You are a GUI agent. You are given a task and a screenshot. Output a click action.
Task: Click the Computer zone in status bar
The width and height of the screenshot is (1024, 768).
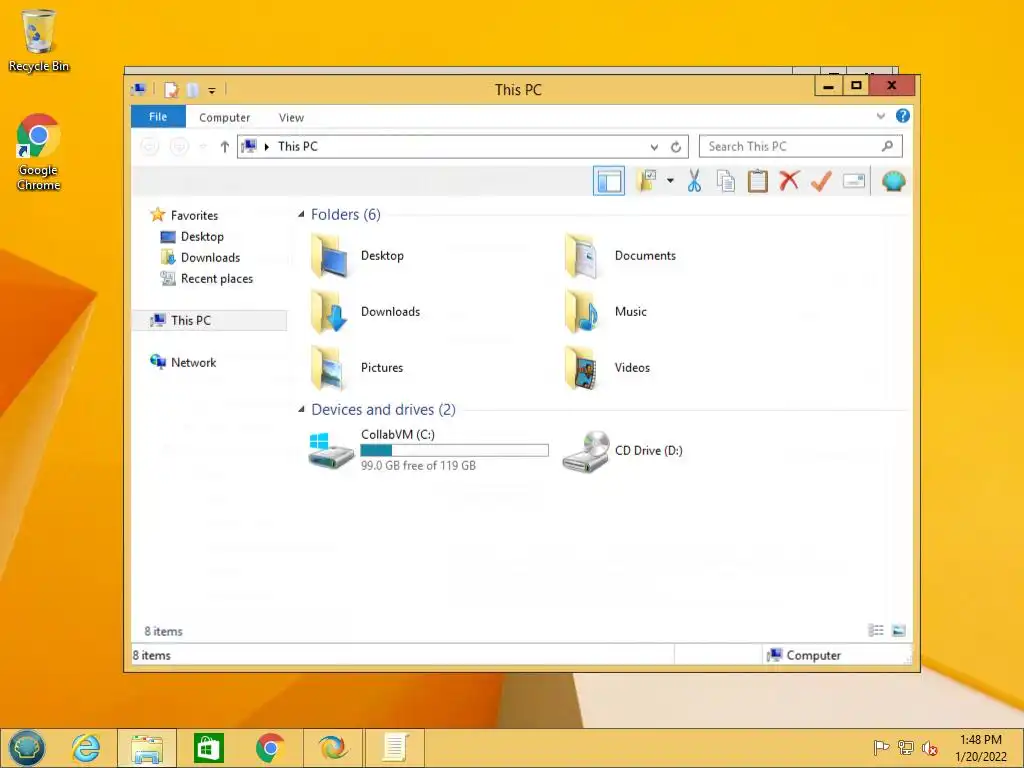tap(805, 655)
